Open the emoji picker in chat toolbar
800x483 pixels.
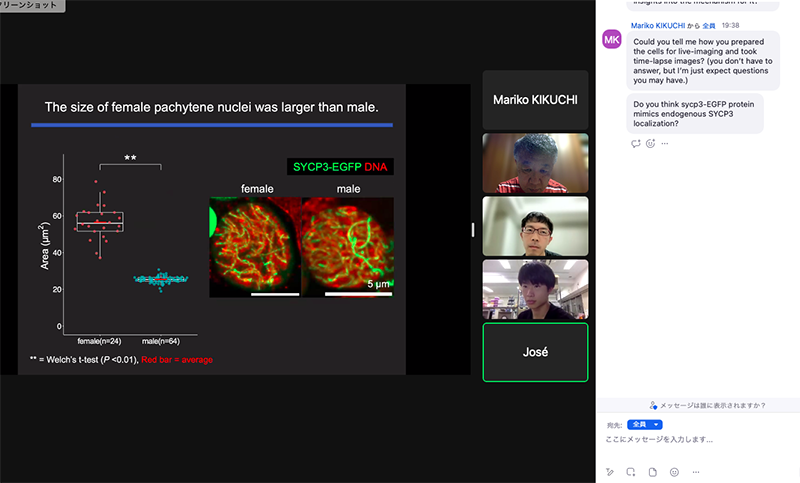coord(674,472)
